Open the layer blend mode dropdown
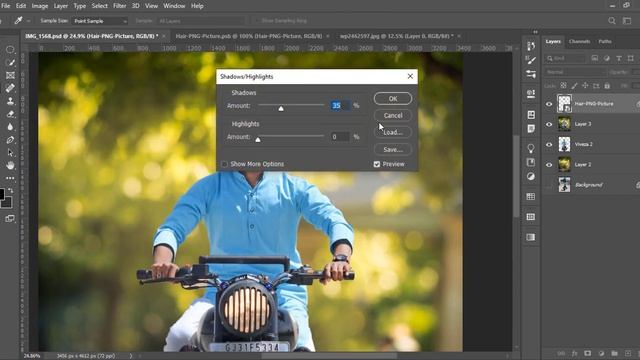The width and height of the screenshot is (640, 360). (x=575, y=72)
